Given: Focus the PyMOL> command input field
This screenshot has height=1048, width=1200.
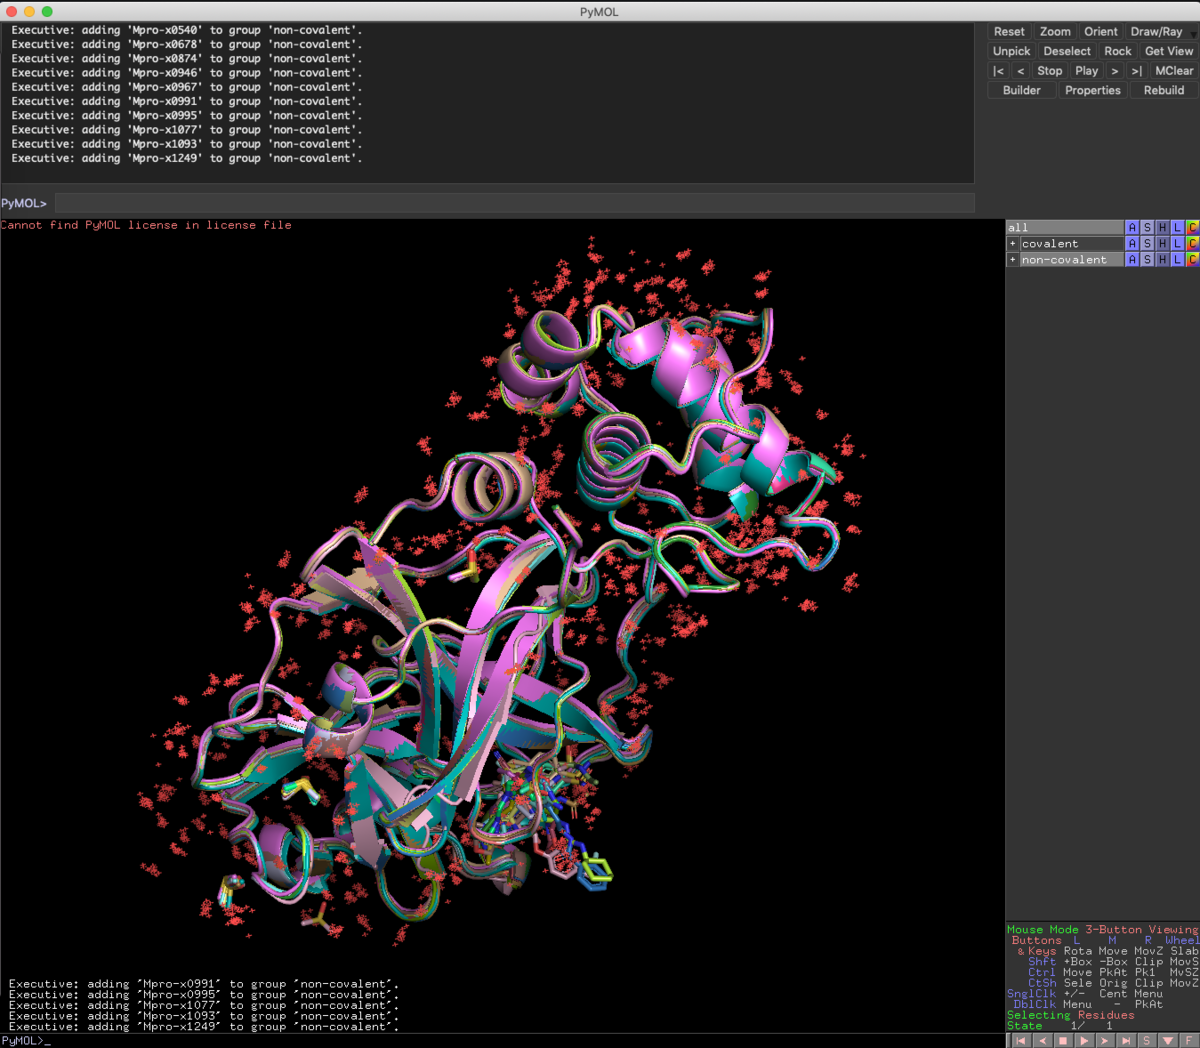Looking at the screenshot, I should coord(514,203).
